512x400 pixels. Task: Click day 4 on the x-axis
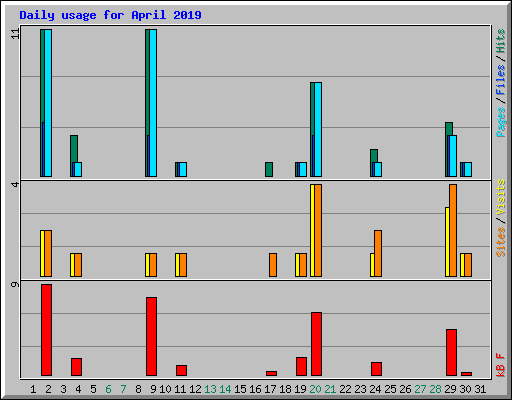[78, 389]
